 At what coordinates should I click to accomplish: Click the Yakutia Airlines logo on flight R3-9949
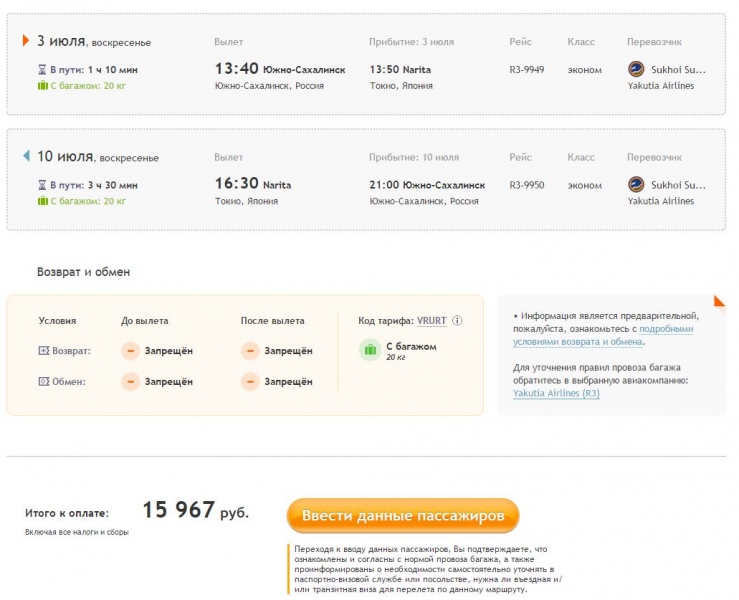pos(636,70)
